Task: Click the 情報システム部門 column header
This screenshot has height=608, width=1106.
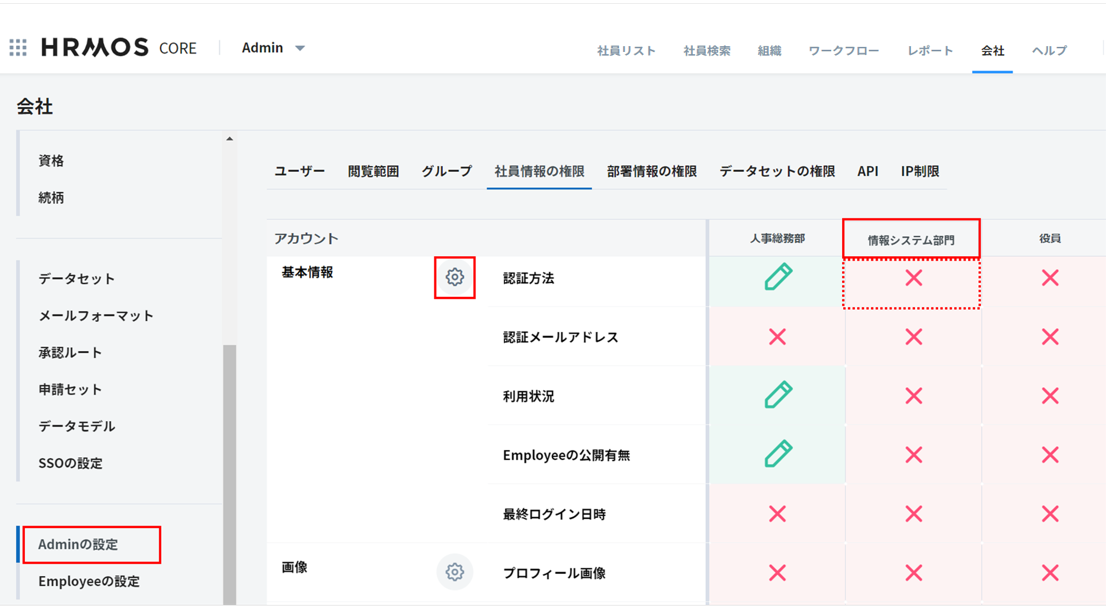Action: coord(911,240)
